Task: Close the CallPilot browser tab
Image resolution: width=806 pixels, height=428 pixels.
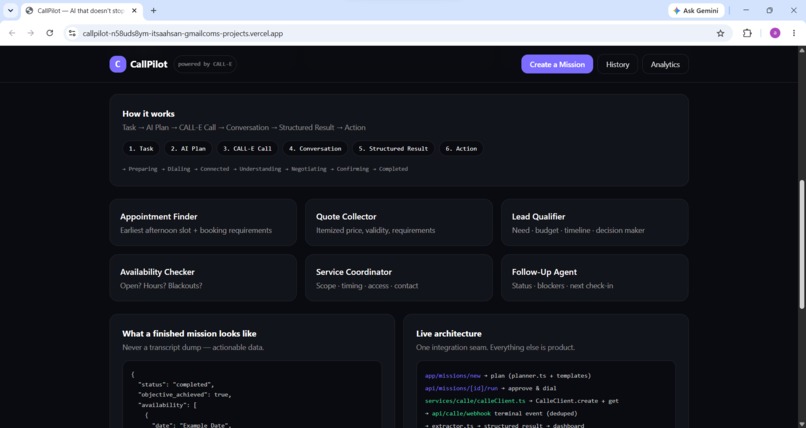Action: click(134, 10)
